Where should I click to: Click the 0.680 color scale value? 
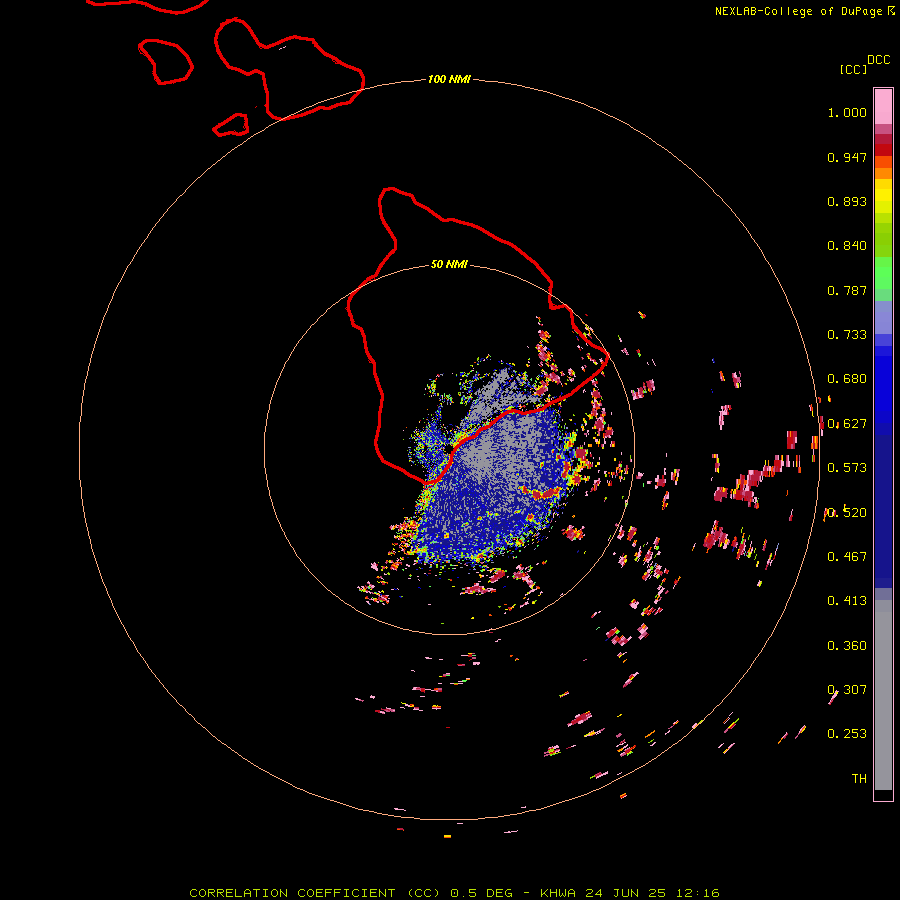pyautogui.click(x=847, y=379)
